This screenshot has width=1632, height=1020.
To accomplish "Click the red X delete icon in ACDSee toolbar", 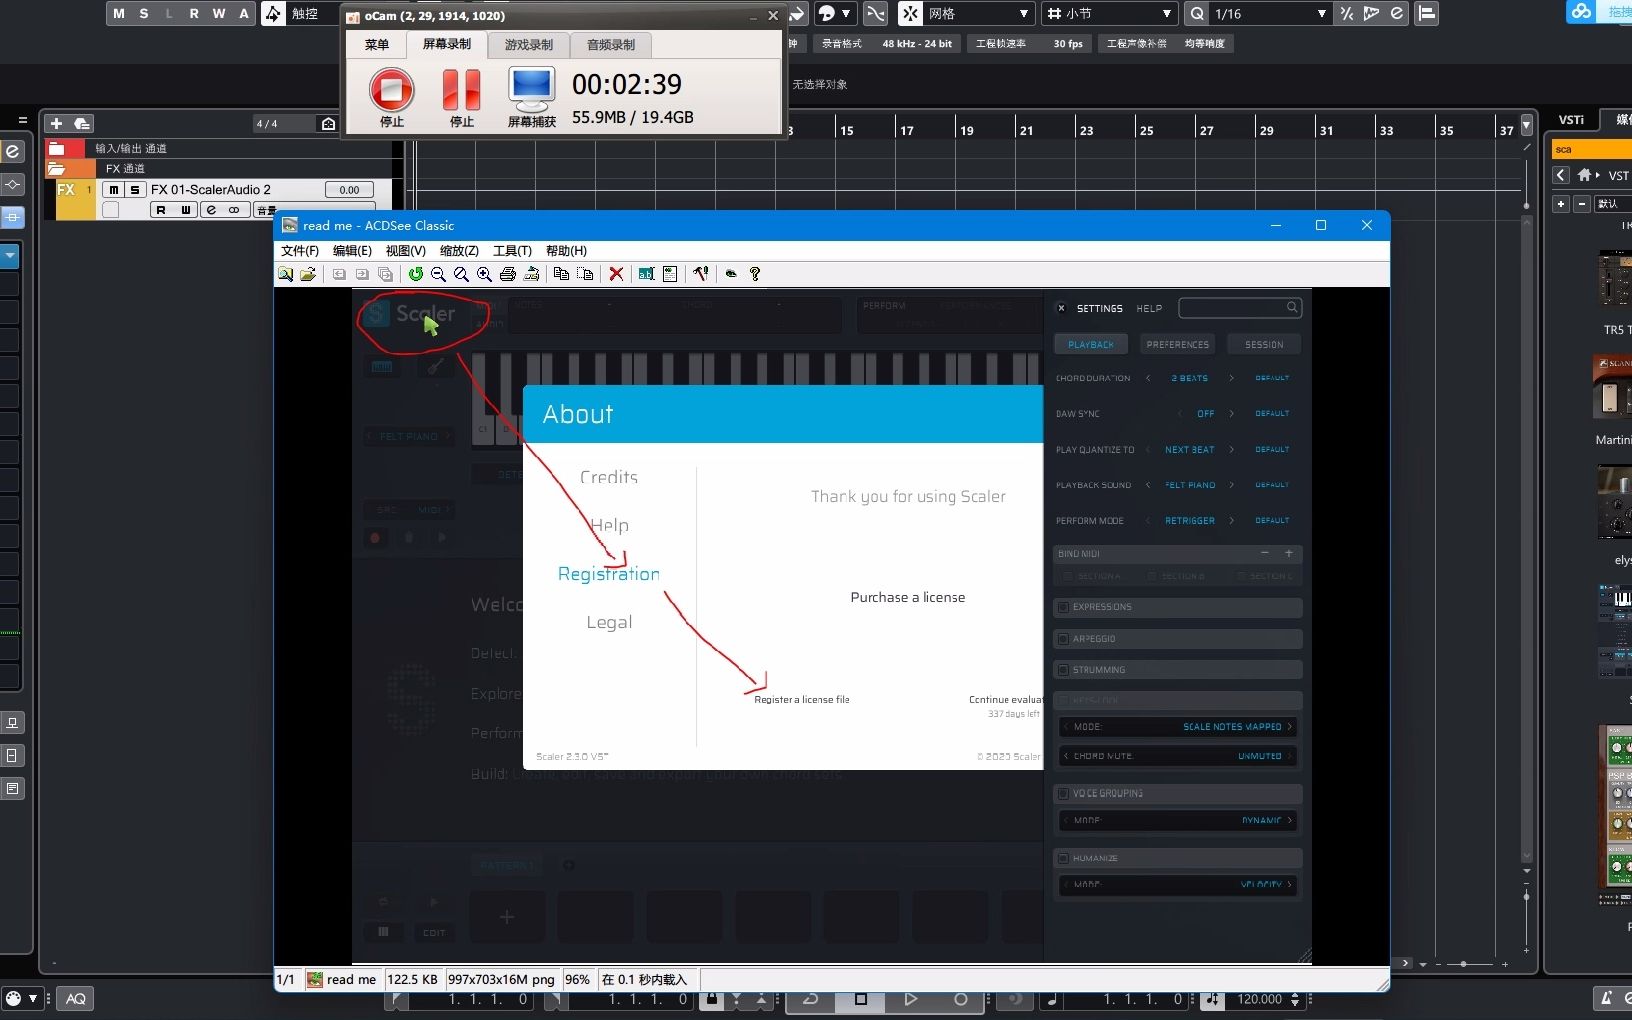I will click(x=617, y=274).
